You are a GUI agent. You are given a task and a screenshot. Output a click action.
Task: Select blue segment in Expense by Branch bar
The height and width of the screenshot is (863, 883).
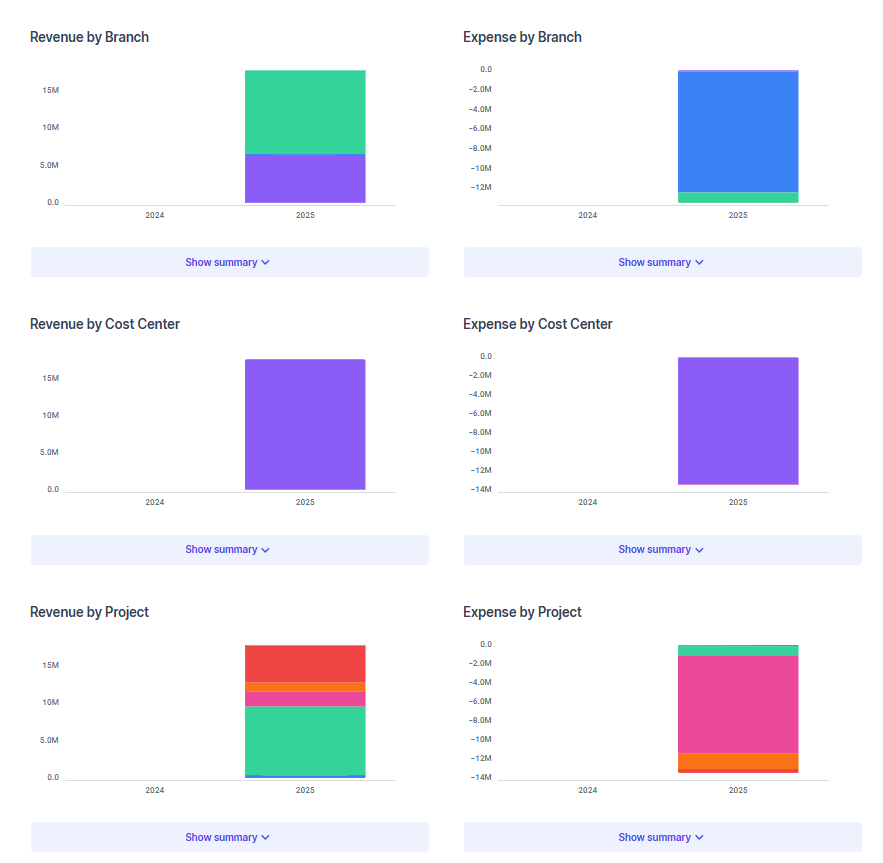738,131
